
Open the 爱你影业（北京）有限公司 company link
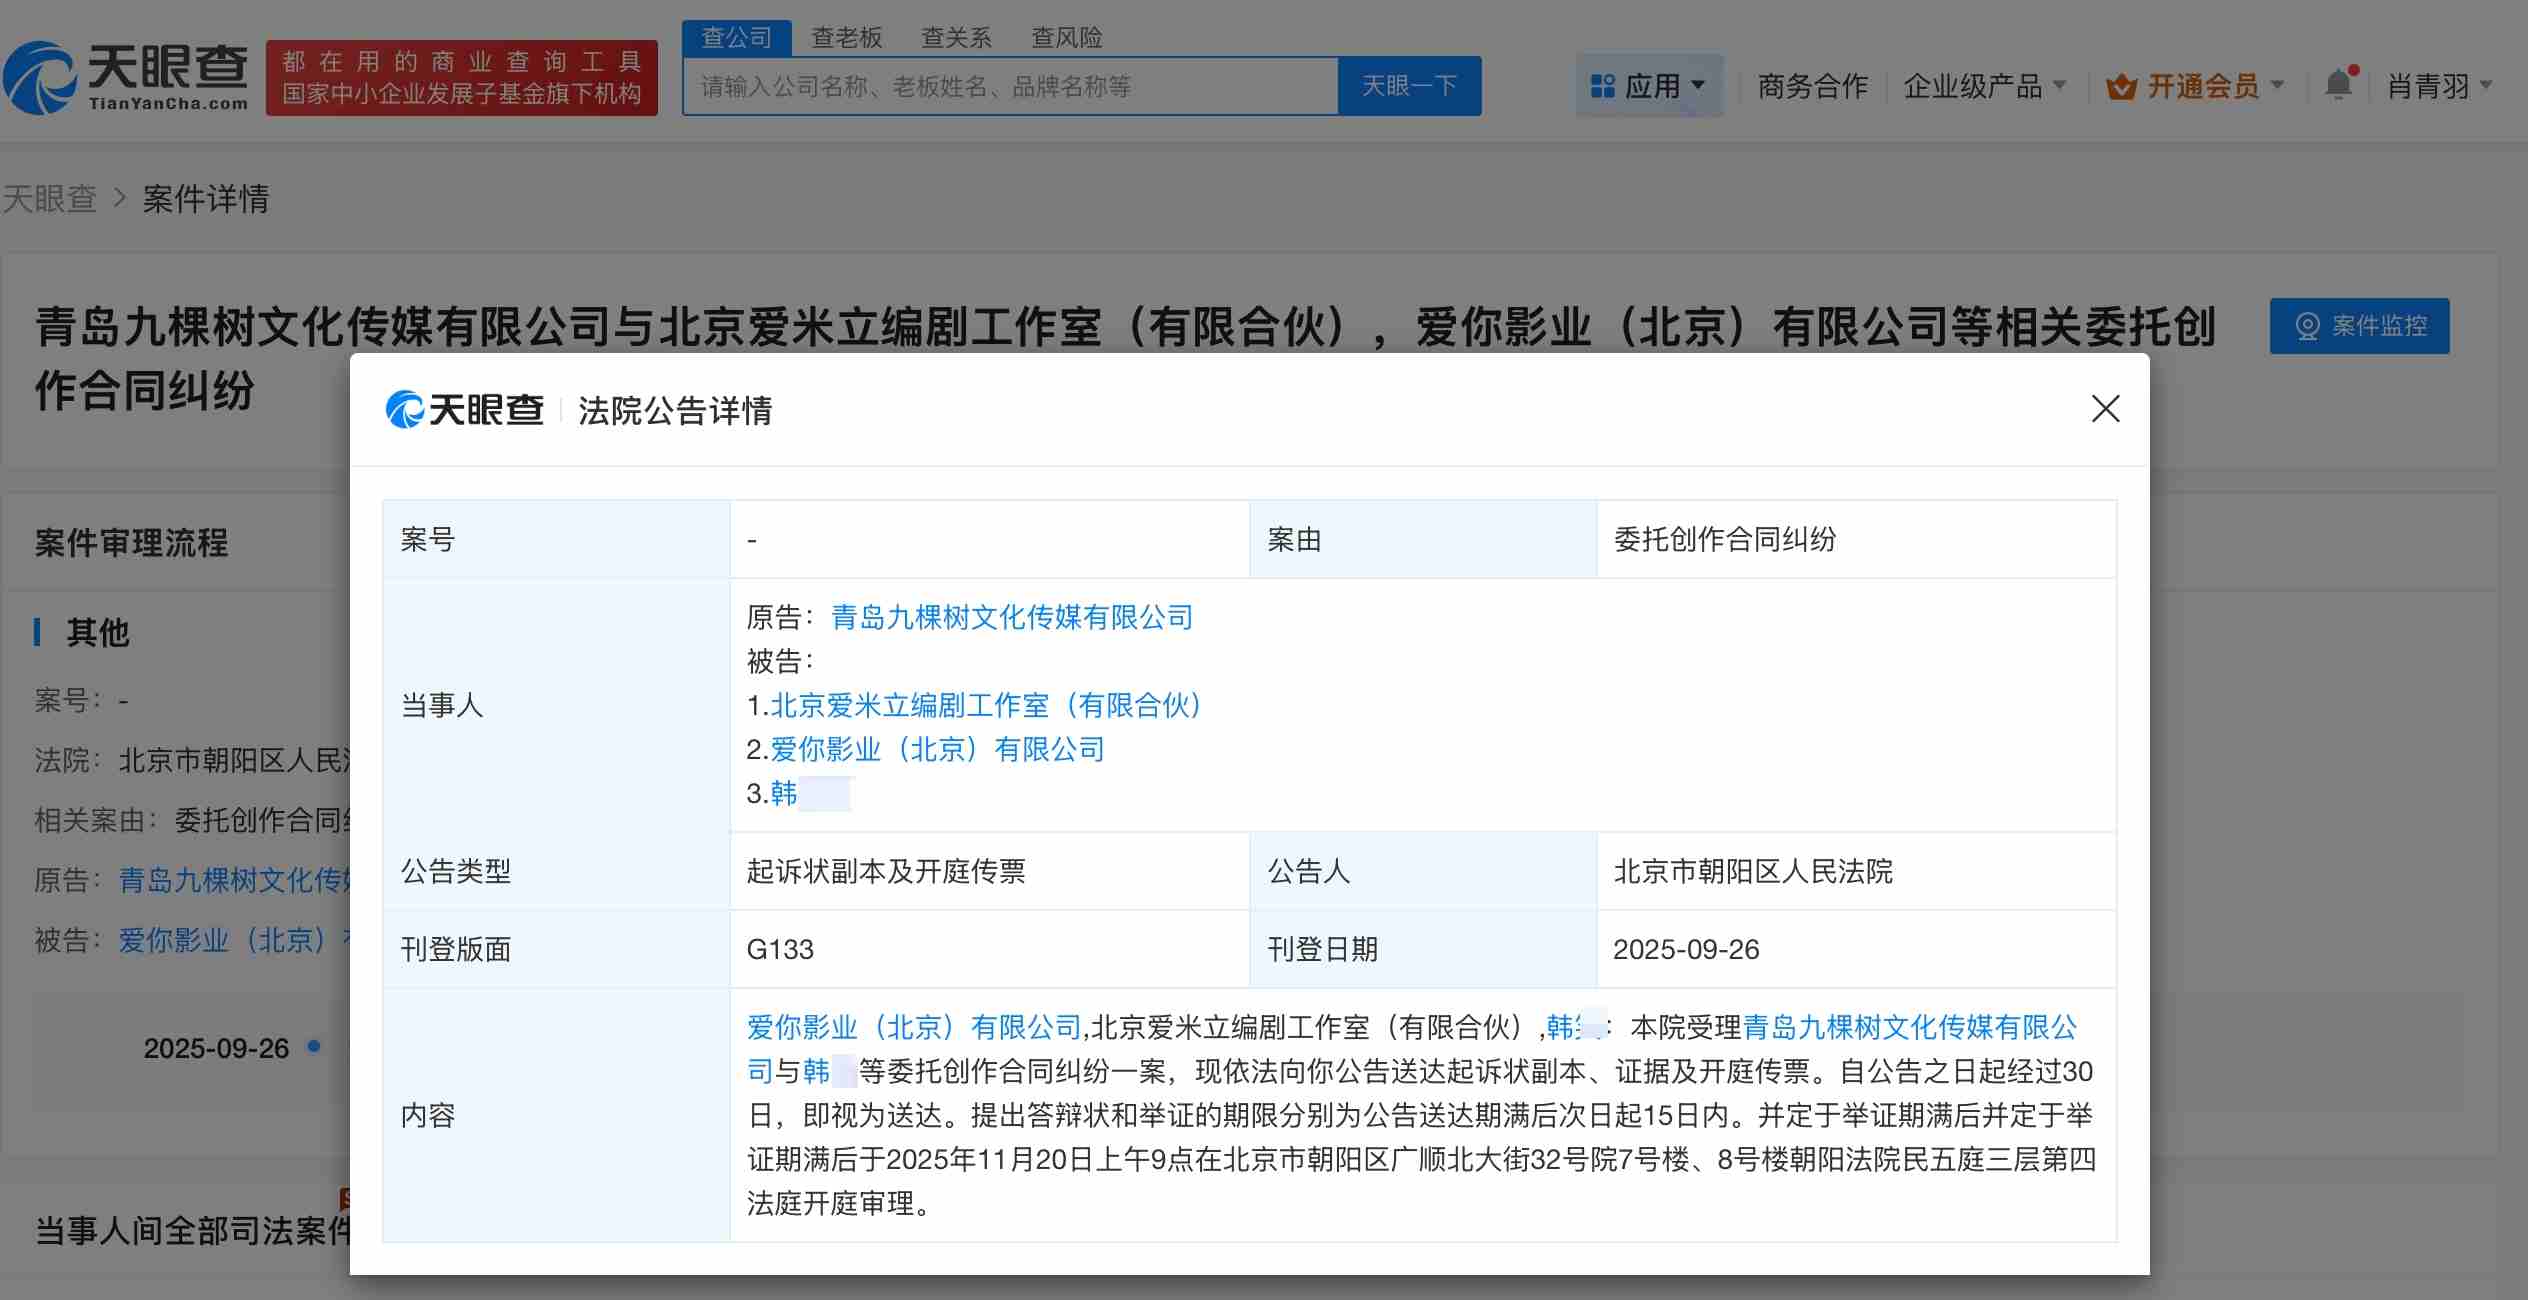[x=935, y=749]
